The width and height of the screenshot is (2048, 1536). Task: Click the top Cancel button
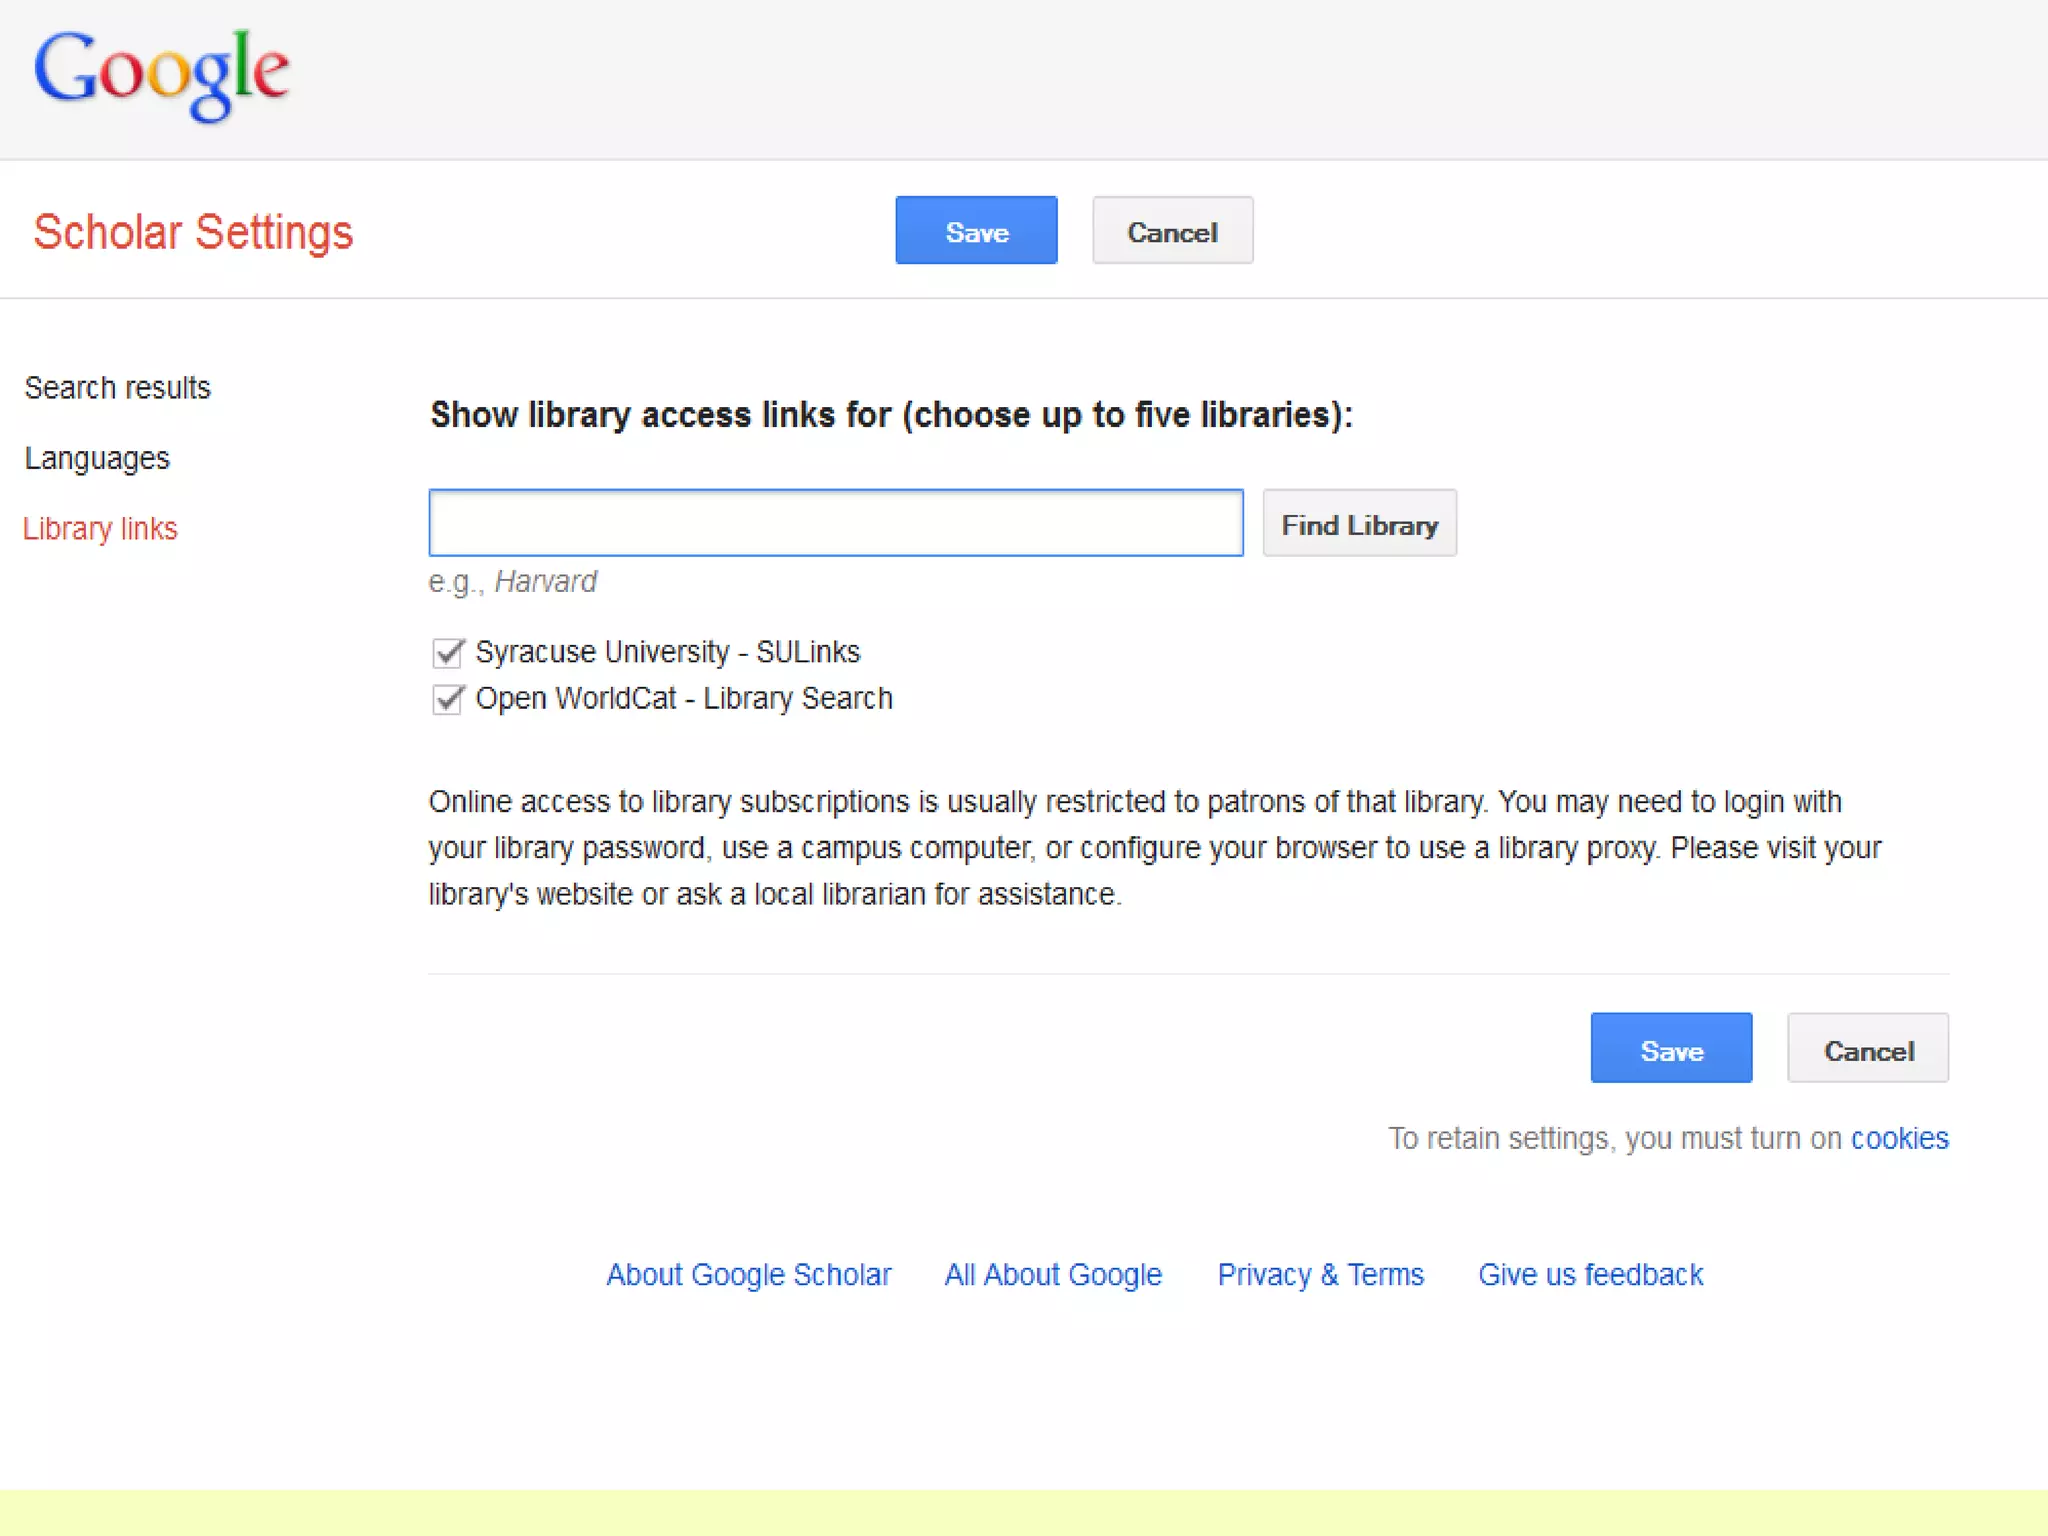(x=1172, y=231)
